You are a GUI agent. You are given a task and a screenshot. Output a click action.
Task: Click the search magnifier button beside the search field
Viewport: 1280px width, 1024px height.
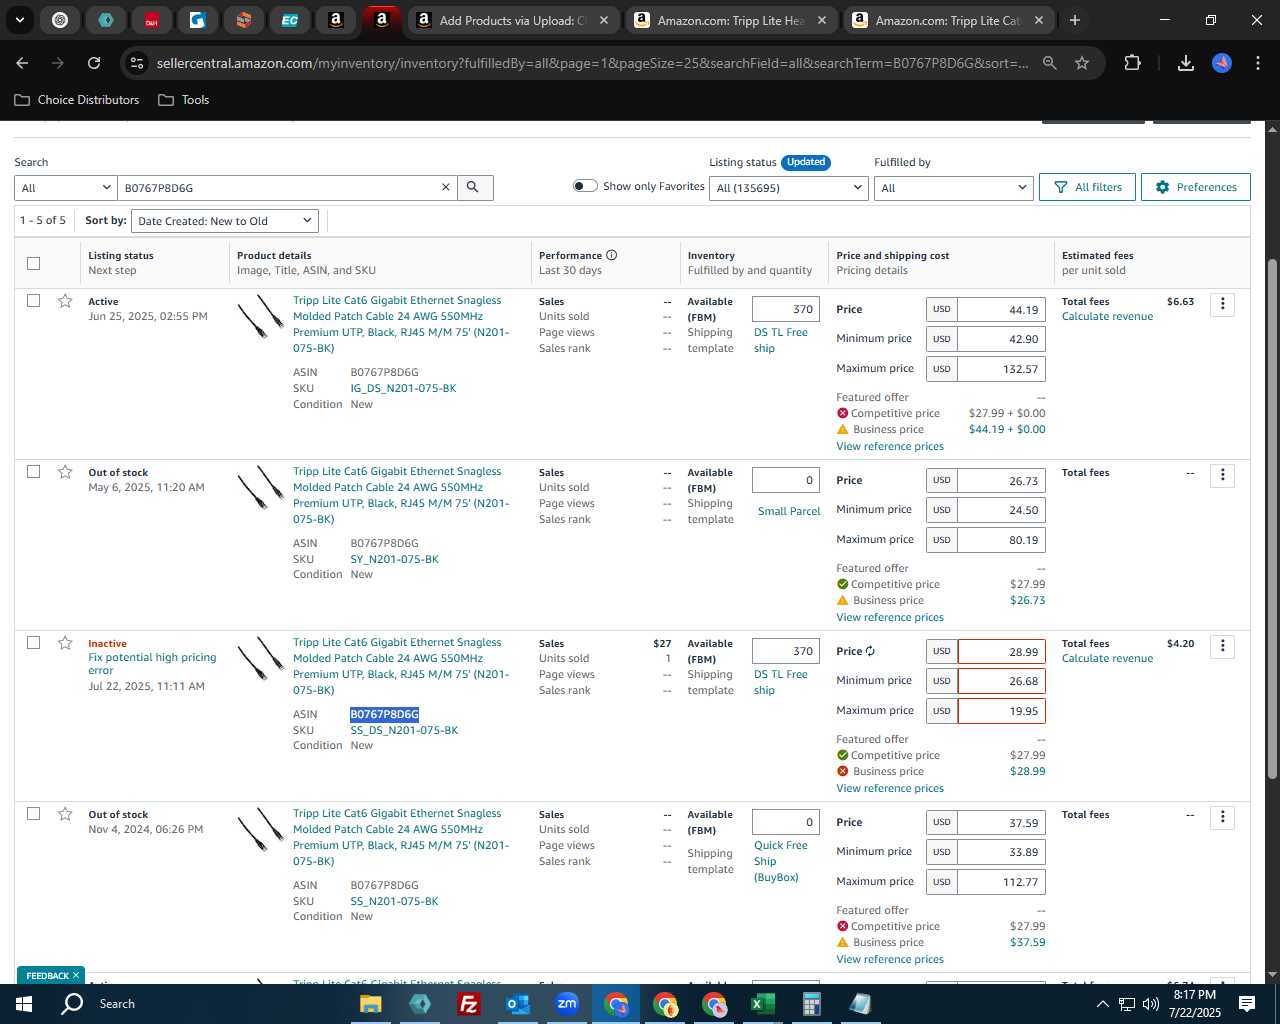coord(474,187)
